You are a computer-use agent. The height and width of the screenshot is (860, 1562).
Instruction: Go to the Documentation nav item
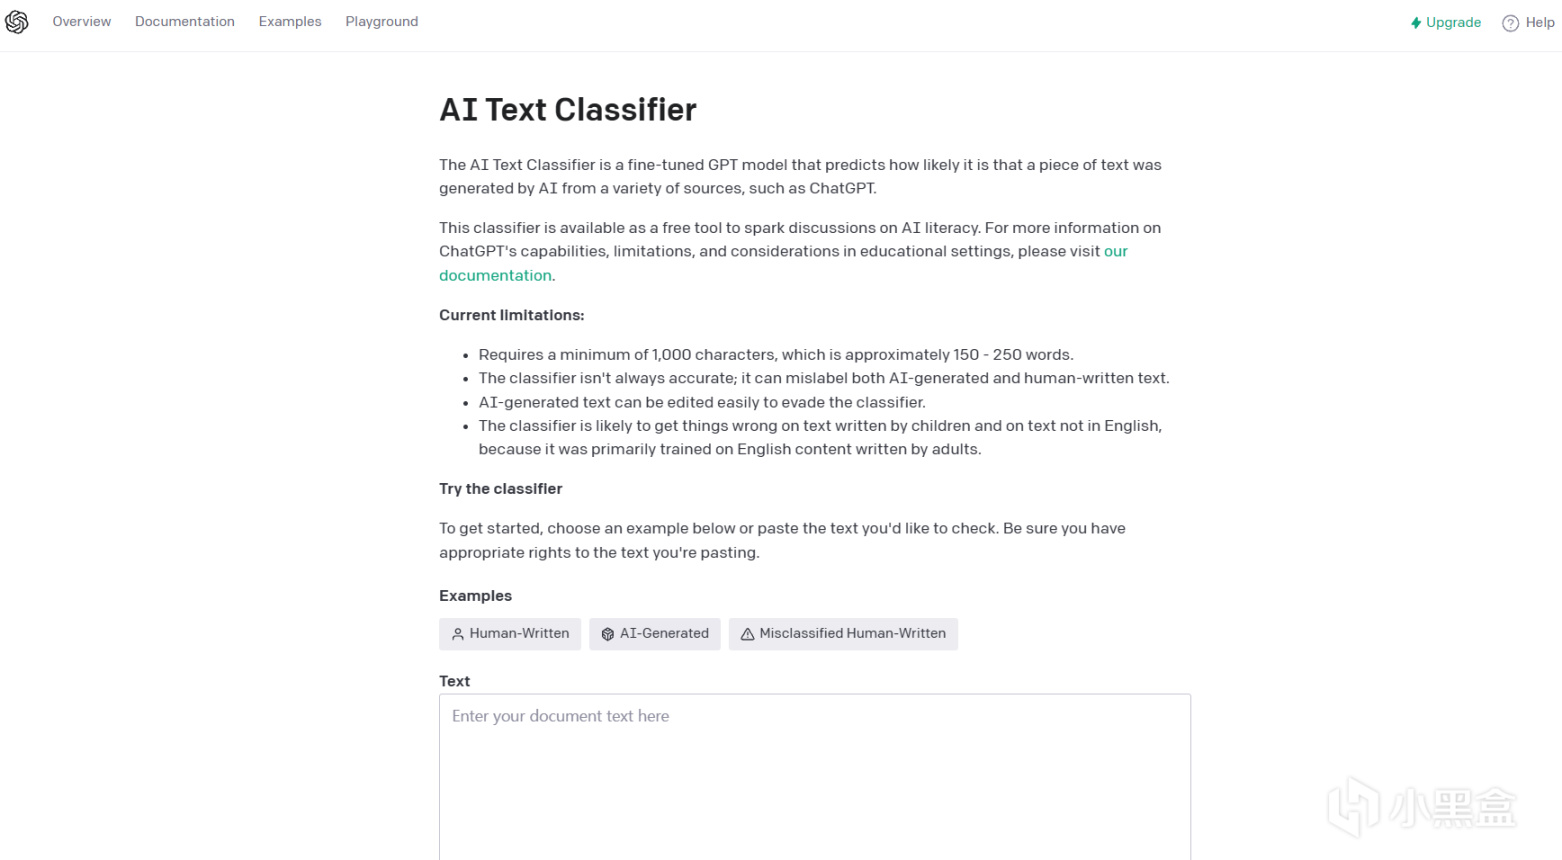pyautogui.click(x=185, y=22)
